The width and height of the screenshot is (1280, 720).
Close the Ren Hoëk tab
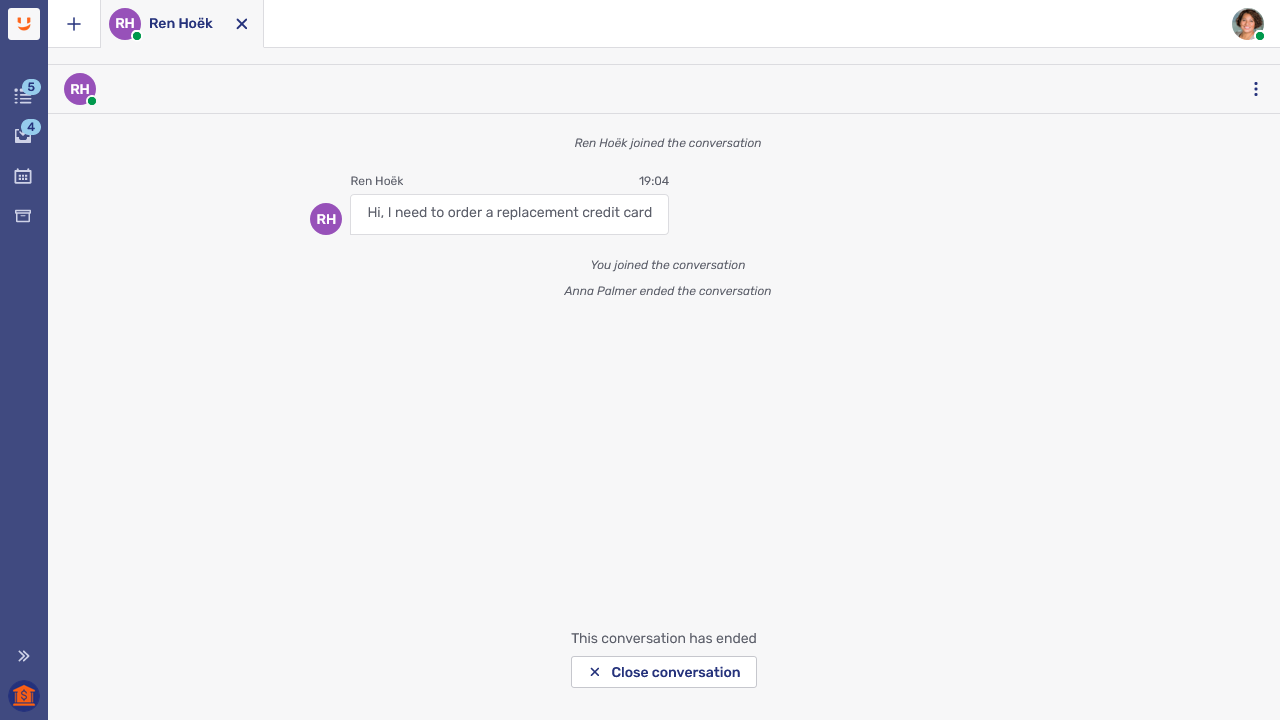click(242, 24)
